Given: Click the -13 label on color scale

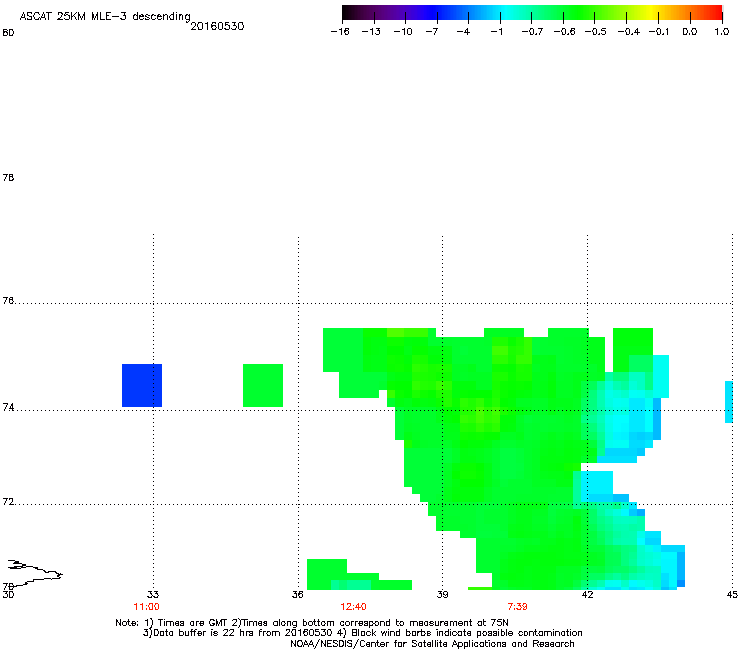Looking at the screenshot, I should point(371,32).
